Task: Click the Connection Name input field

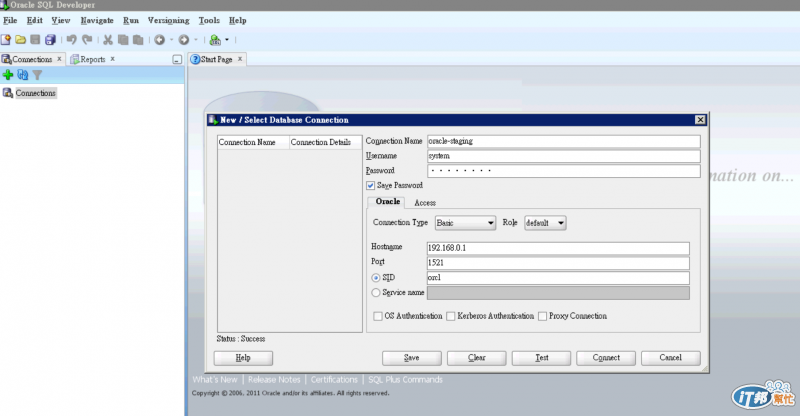Action: point(564,141)
